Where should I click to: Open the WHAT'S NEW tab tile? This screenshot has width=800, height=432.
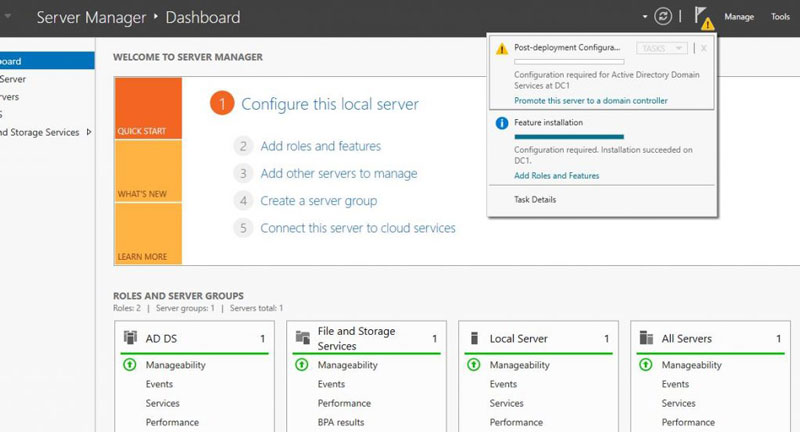point(148,171)
